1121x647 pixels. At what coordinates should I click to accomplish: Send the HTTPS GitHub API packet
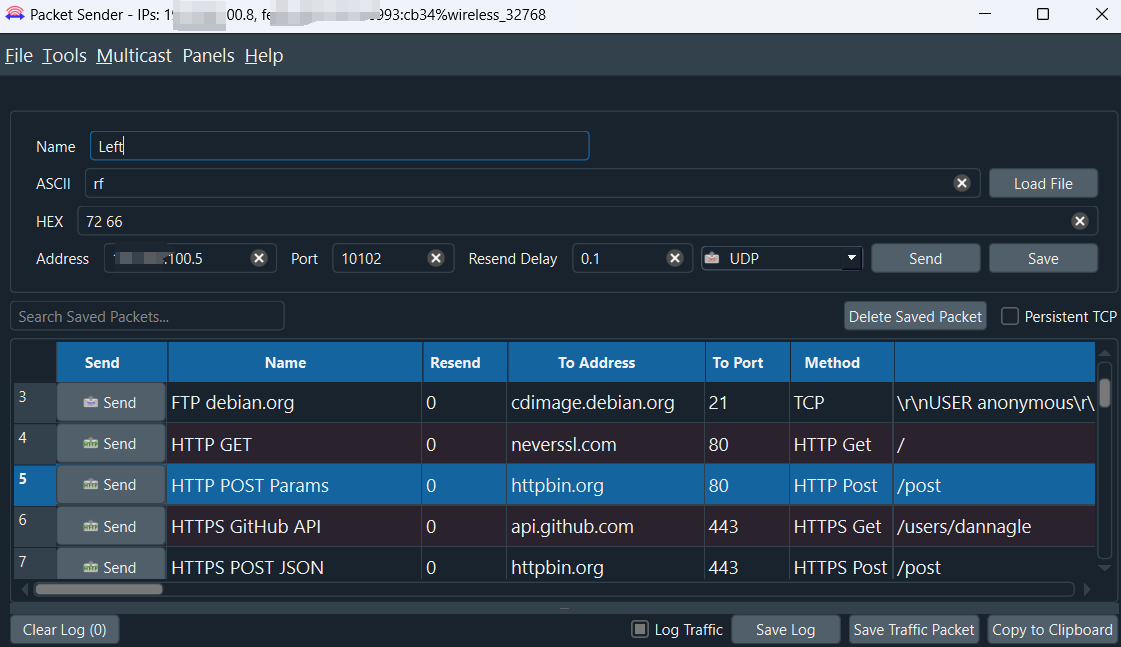point(110,526)
